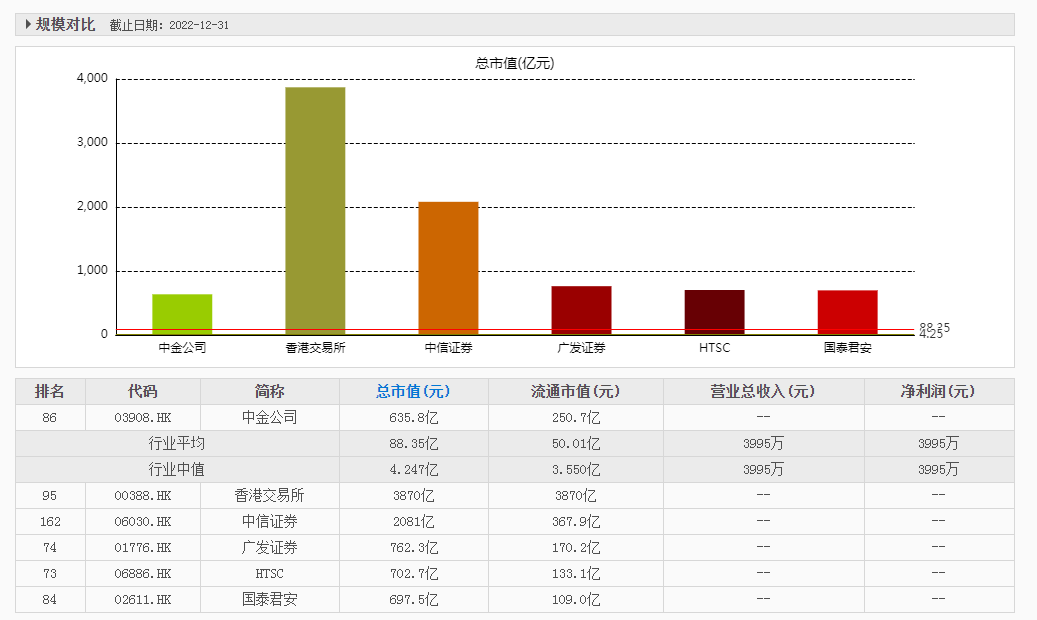Click stock code 01776.HK
The height and width of the screenshot is (620, 1037).
pyautogui.click(x=142, y=547)
